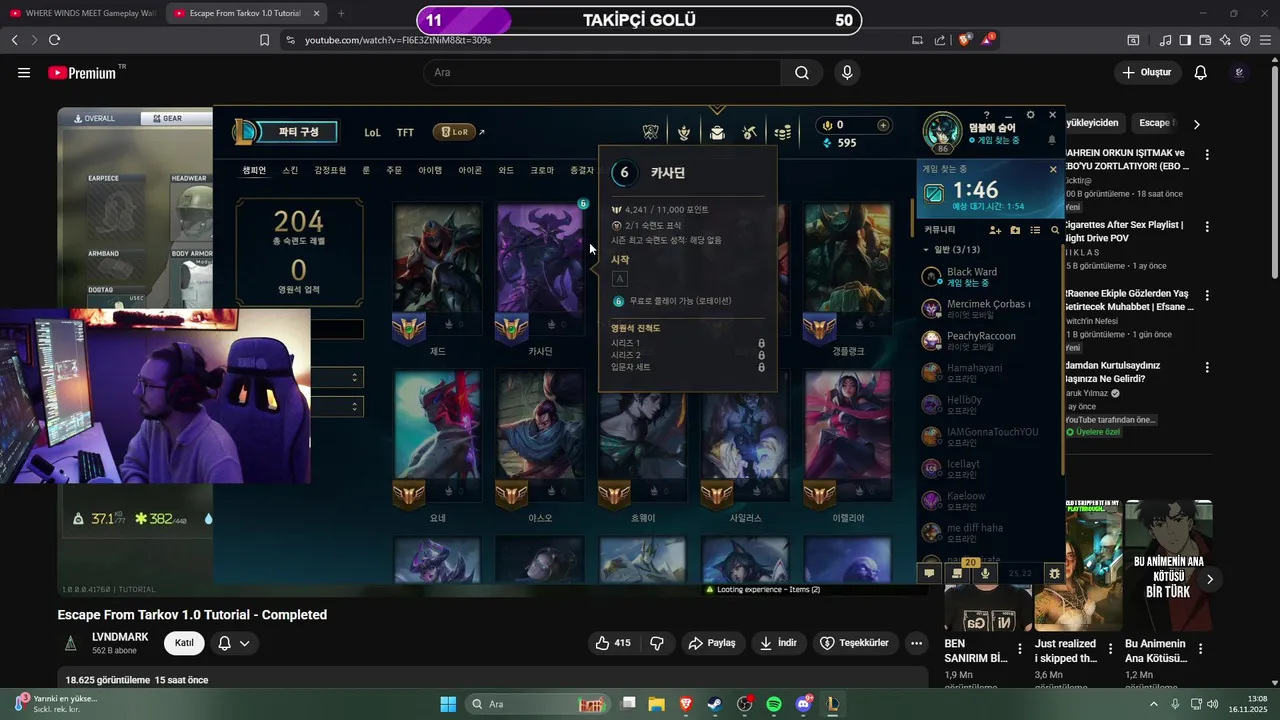
Task: Switch to the LoL tab in League client
Action: pos(372,132)
